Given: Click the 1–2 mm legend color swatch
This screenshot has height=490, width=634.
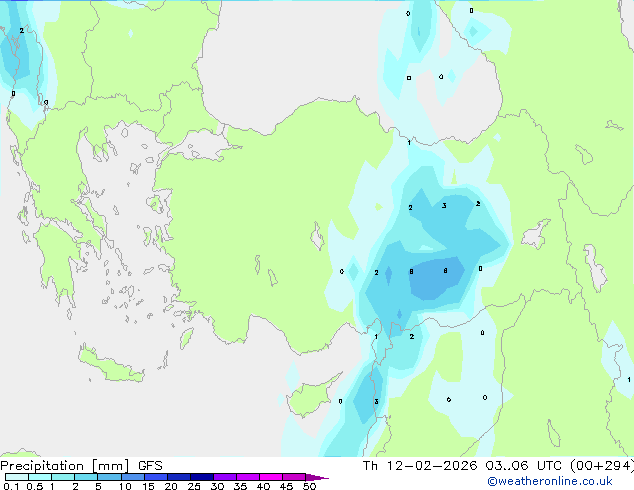Looking at the screenshot, I should [63, 477].
